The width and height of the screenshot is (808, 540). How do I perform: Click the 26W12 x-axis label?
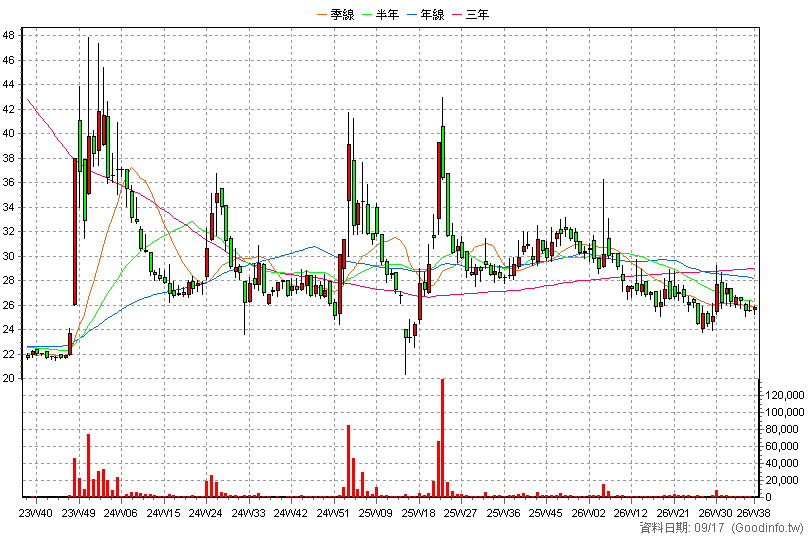(631, 513)
